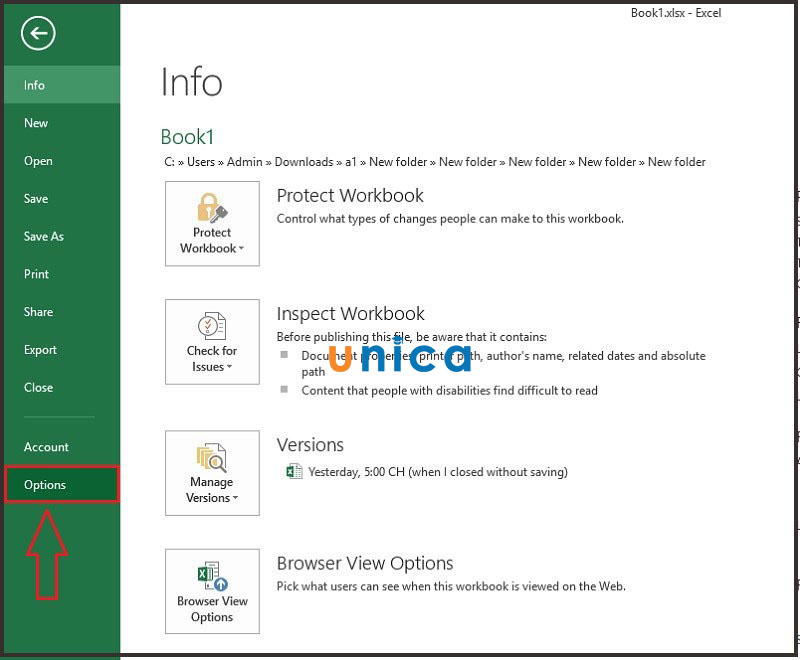Click the Protect Workbook heading text
Screen dimensions: 800x660
pyautogui.click(x=350, y=195)
